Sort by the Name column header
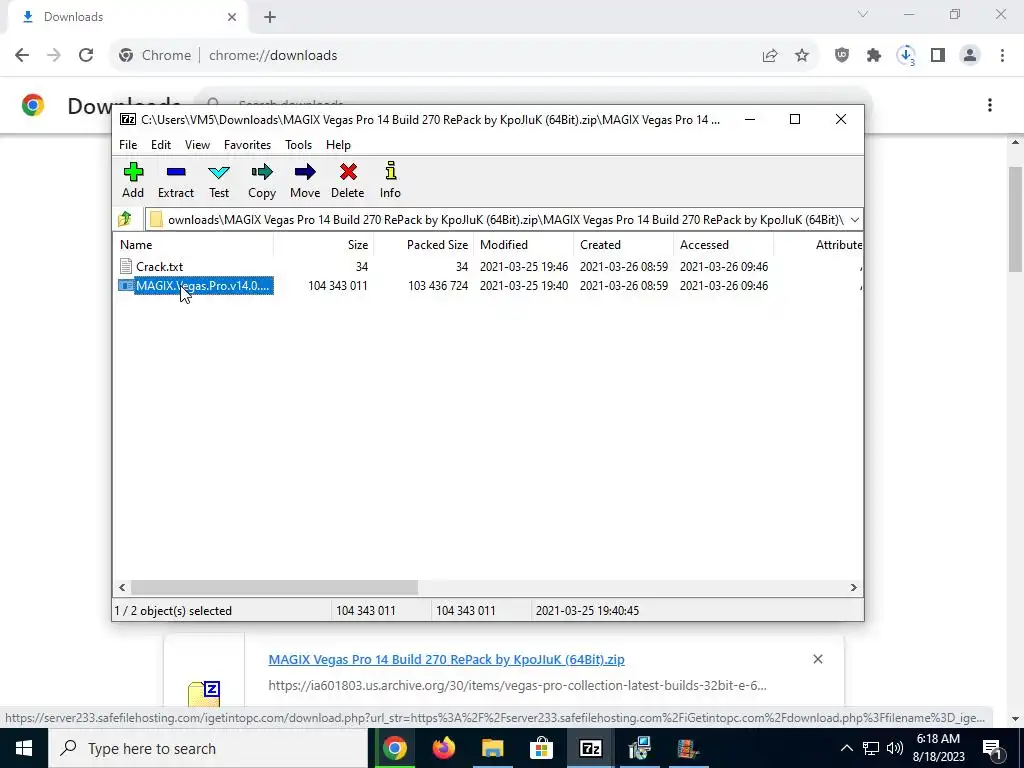Viewport: 1024px width, 768px height. tap(195, 245)
